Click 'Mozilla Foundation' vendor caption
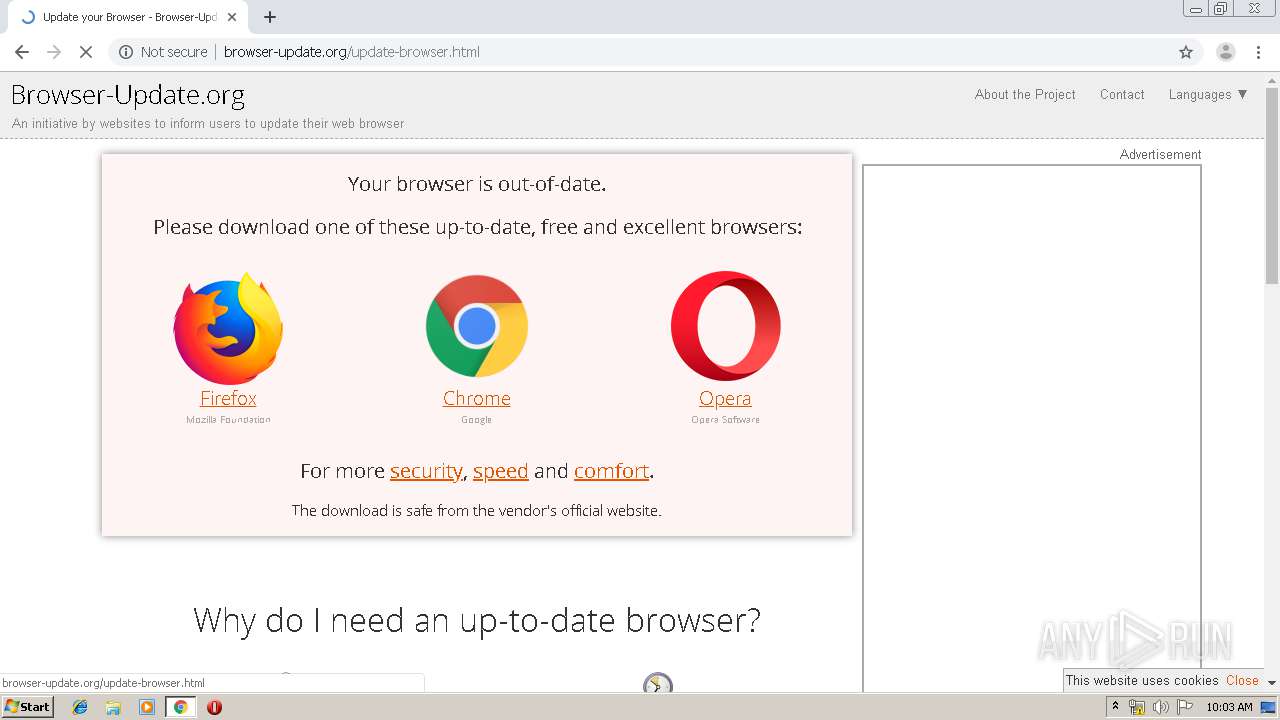Viewport: 1280px width, 720px height. (x=228, y=420)
